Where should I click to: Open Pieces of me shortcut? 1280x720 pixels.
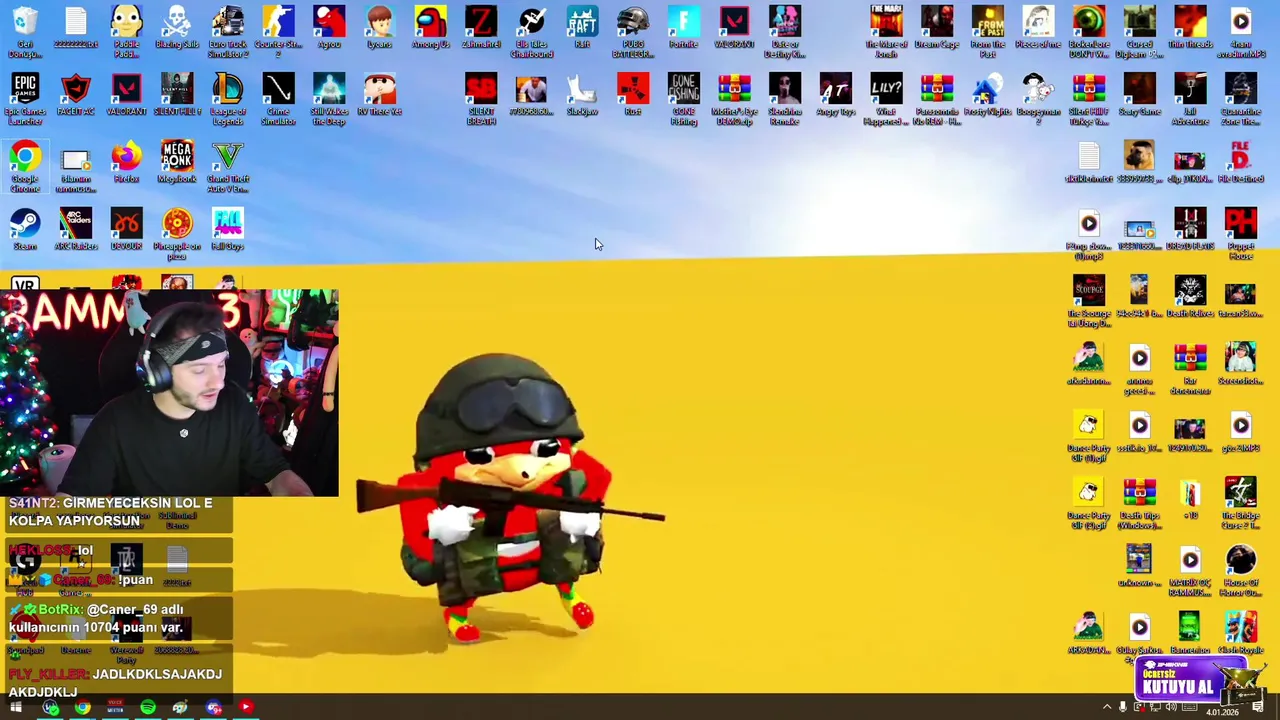[1038, 28]
